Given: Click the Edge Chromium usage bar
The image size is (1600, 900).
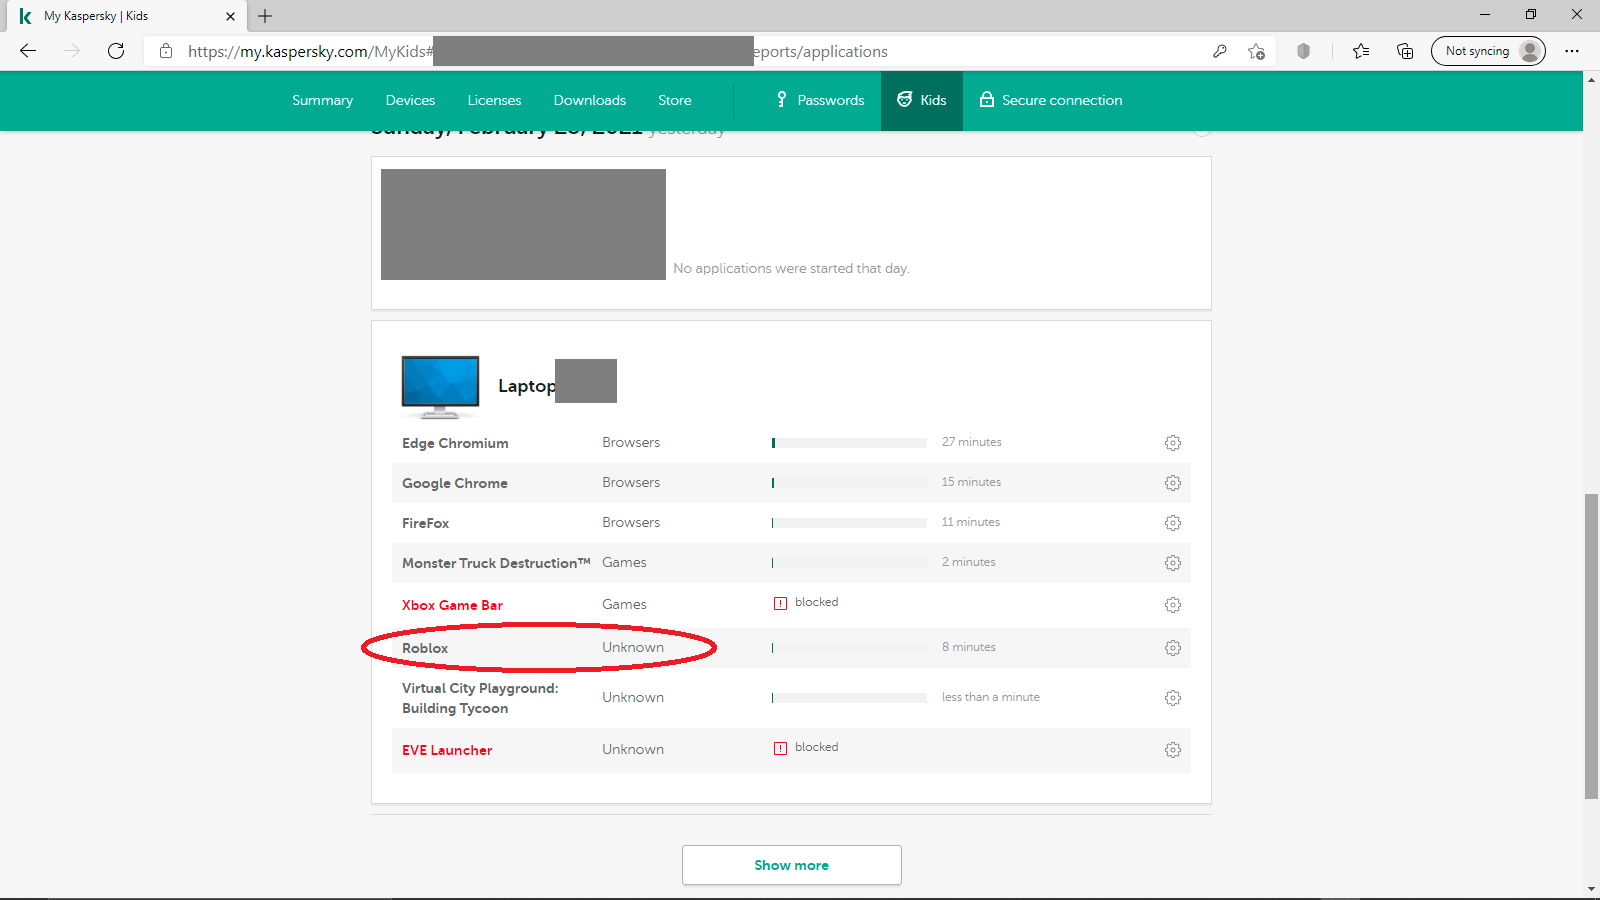Looking at the screenshot, I should click(849, 443).
